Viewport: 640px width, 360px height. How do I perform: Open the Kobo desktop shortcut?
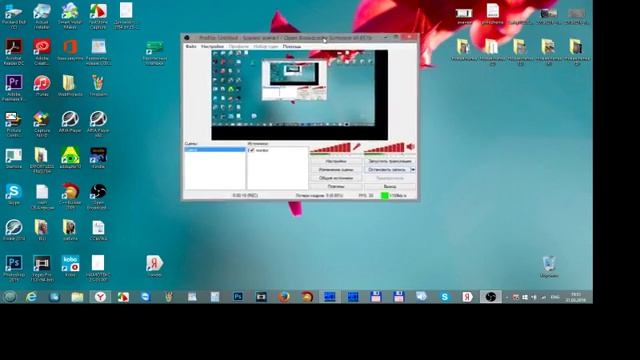click(x=70, y=266)
